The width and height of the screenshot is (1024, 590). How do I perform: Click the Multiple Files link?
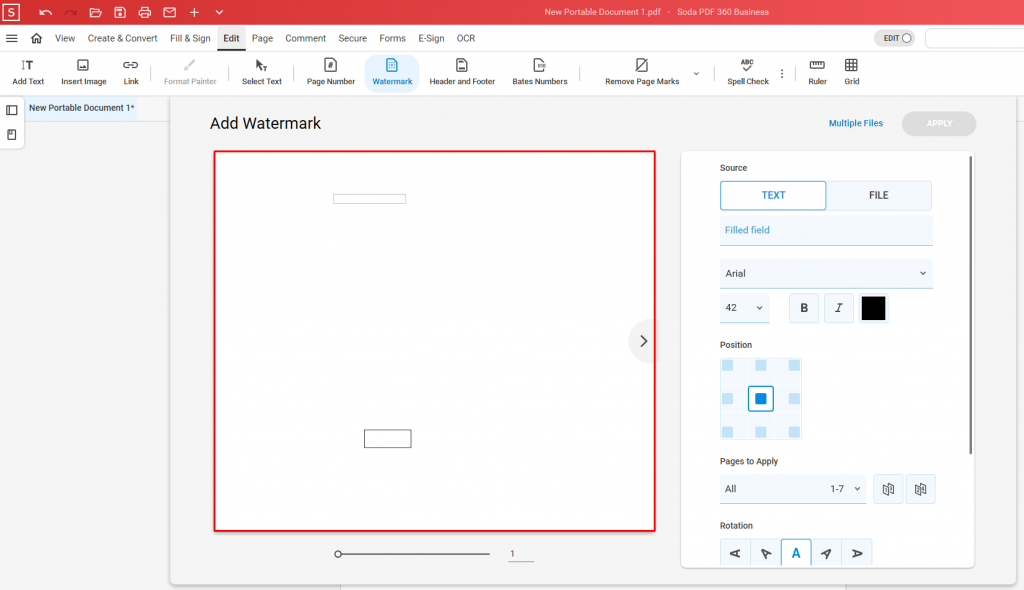coord(855,124)
